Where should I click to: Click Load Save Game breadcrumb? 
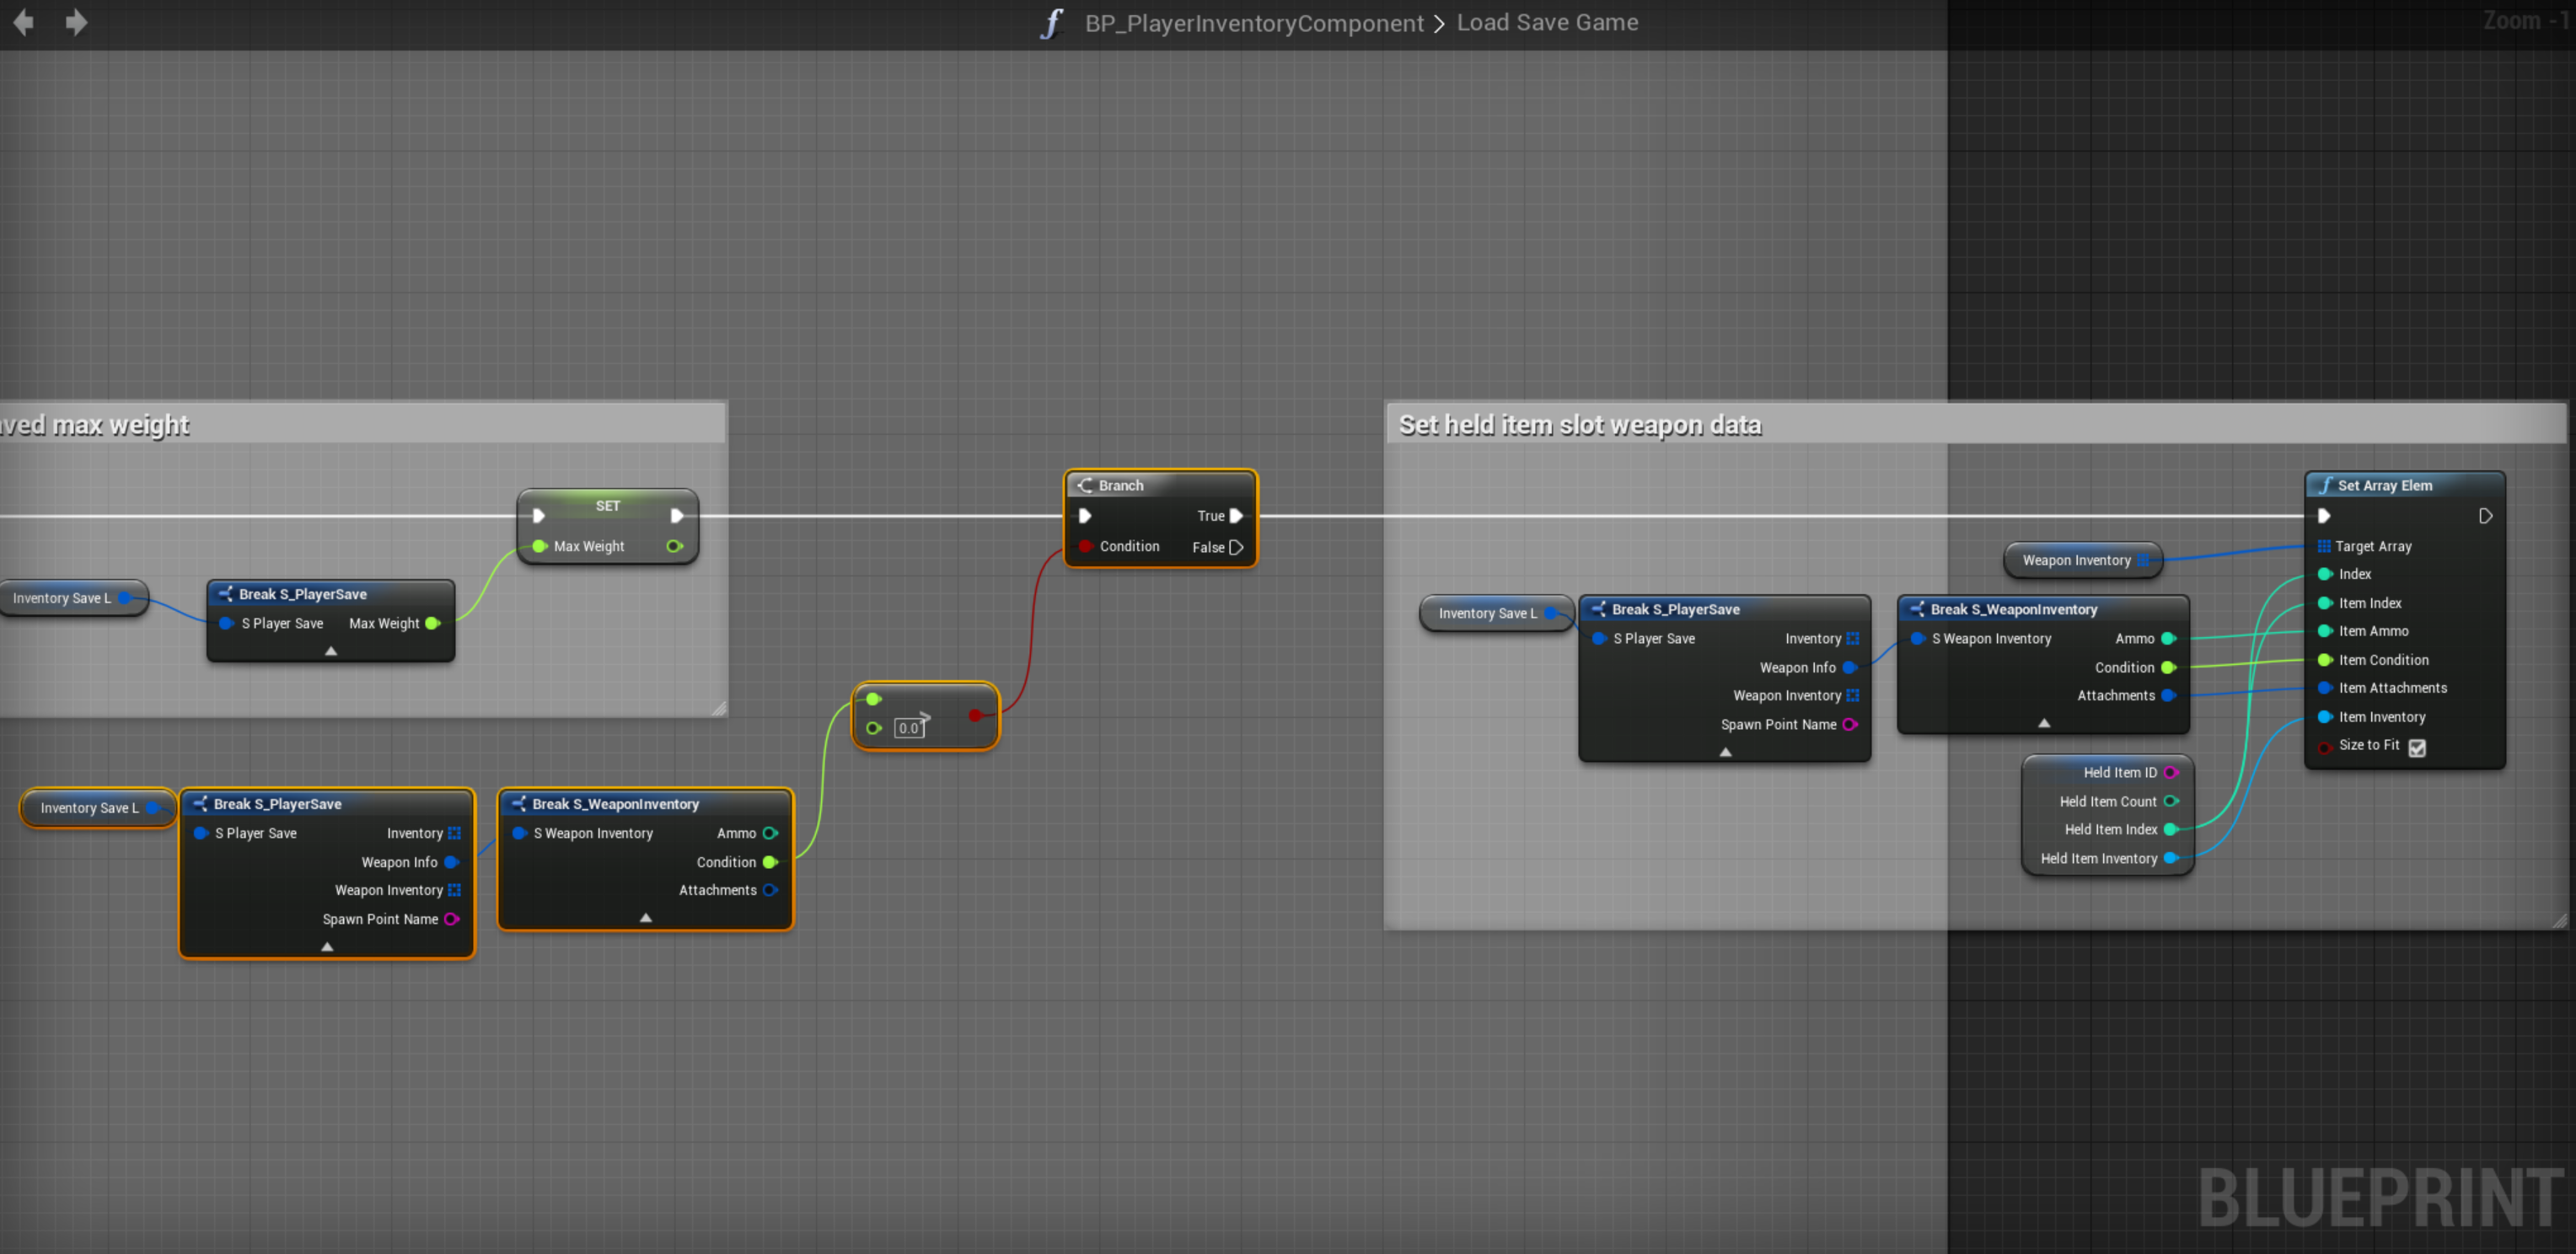(x=1547, y=22)
